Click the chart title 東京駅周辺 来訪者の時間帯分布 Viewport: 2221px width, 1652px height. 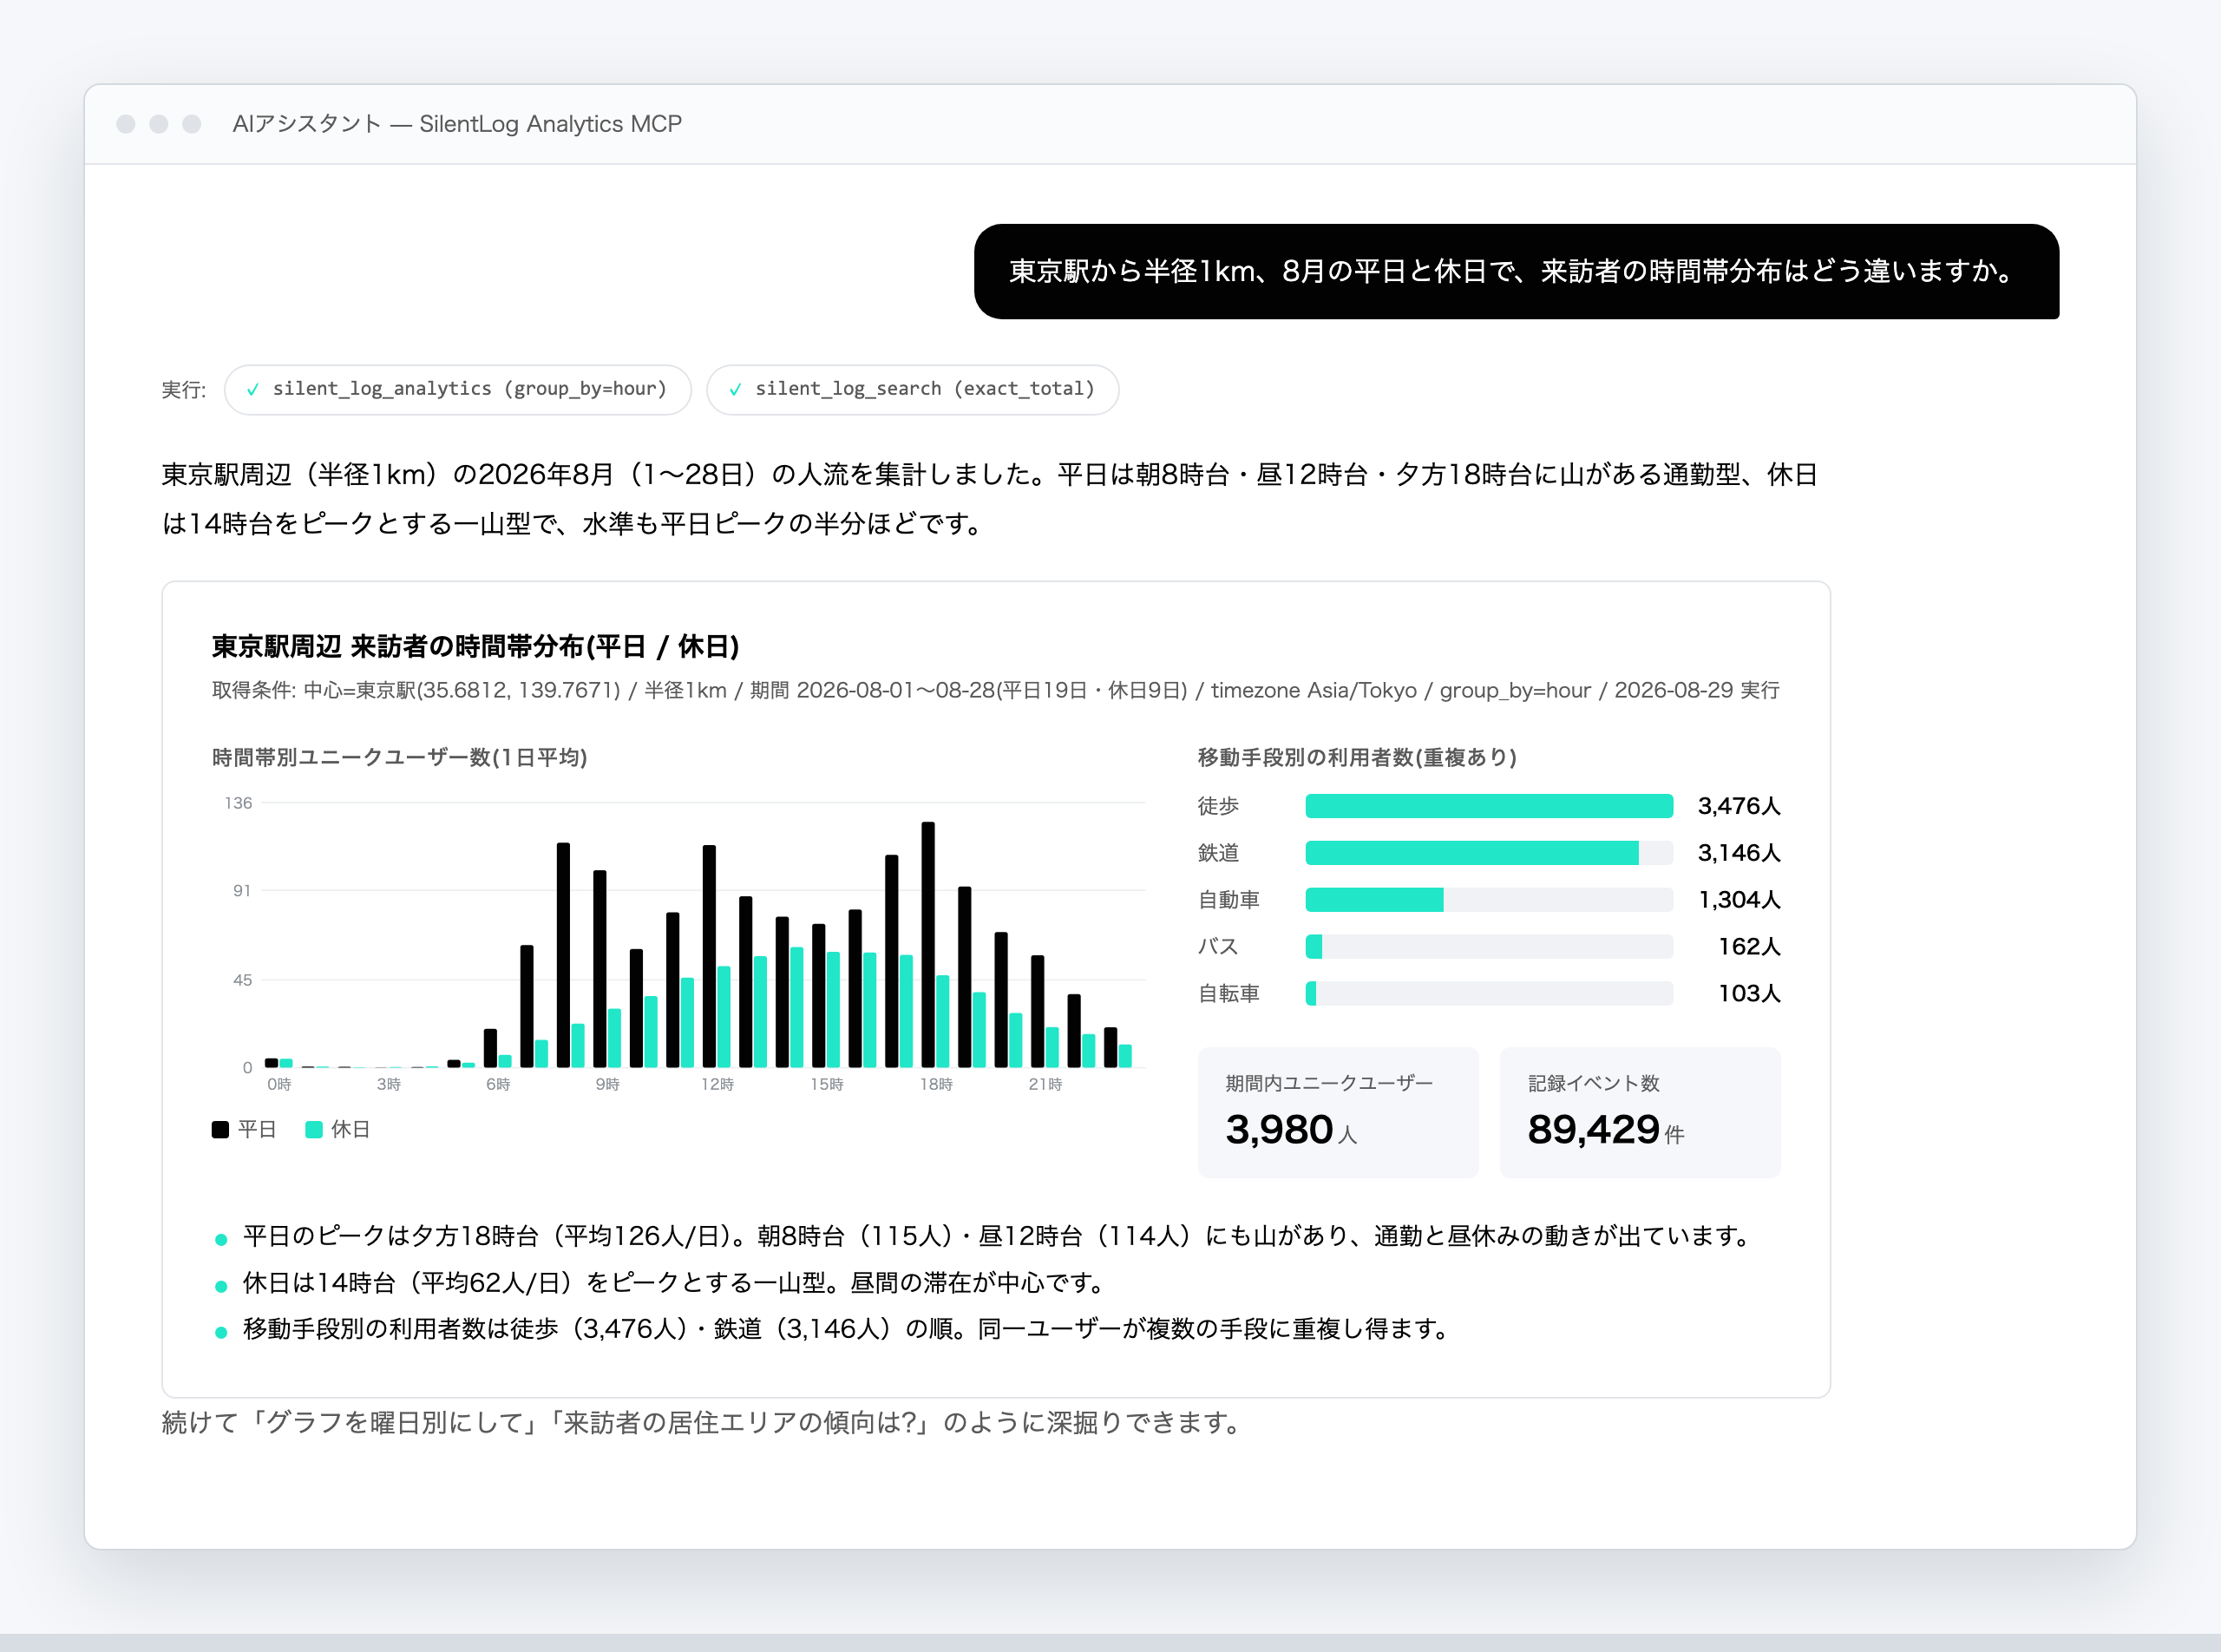tap(476, 647)
